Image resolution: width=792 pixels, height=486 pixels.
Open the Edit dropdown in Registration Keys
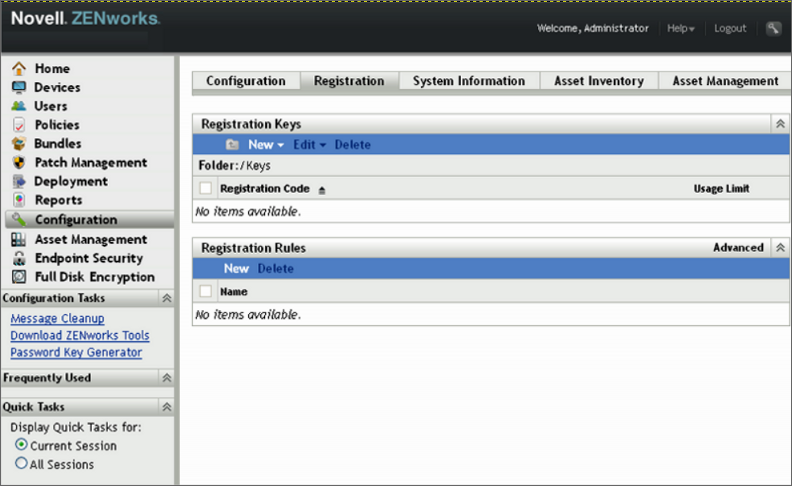(x=309, y=144)
